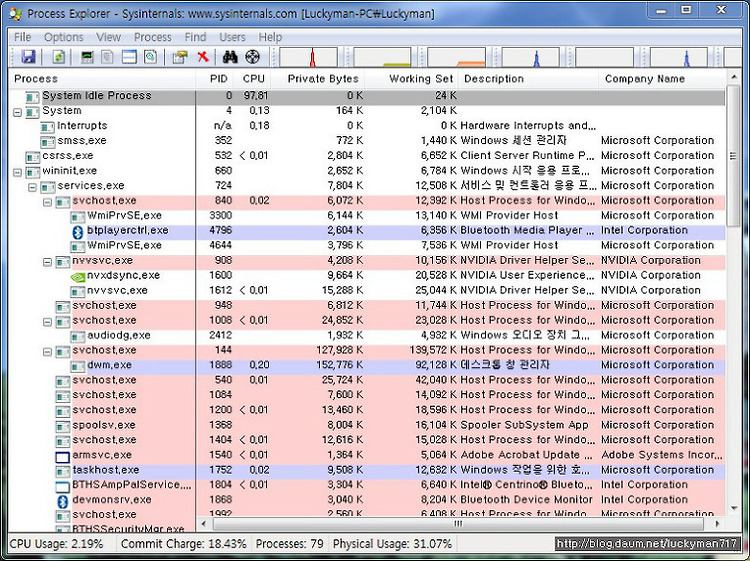Screen dimensions: 750x561
Task: Collapse the services.exe tree node
Action: [33, 187]
